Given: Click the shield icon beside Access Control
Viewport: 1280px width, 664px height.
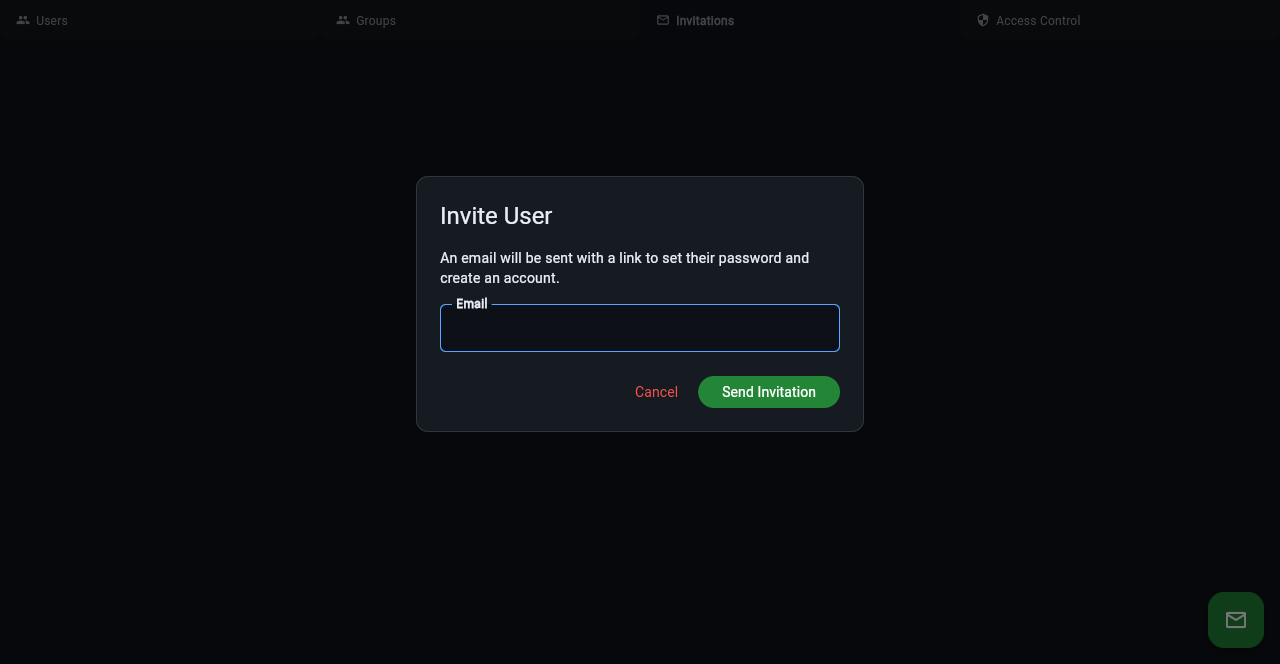Looking at the screenshot, I should (x=983, y=20).
